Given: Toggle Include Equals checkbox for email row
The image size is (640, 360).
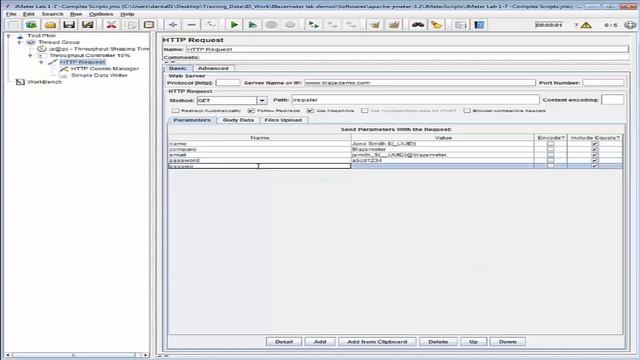Looking at the screenshot, I should coord(595,155).
